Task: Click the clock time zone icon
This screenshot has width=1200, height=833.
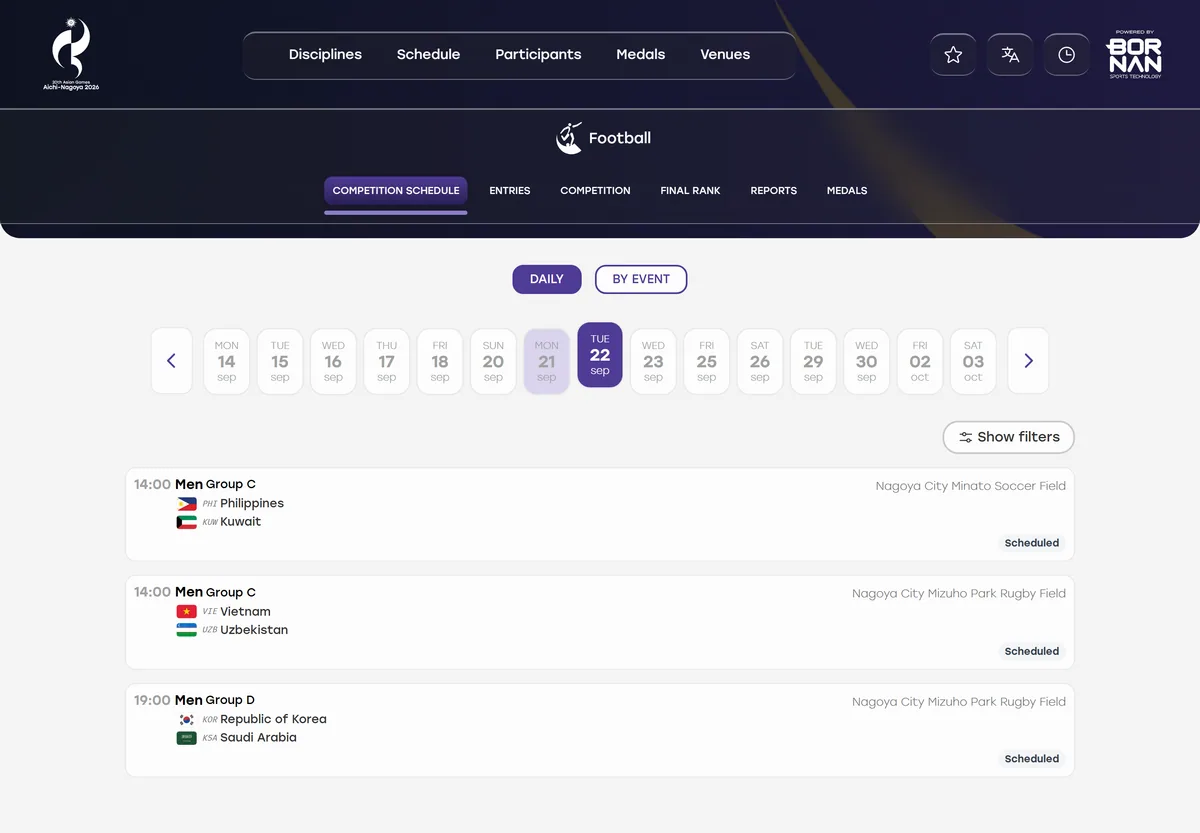Action: (x=1066, y=55)
